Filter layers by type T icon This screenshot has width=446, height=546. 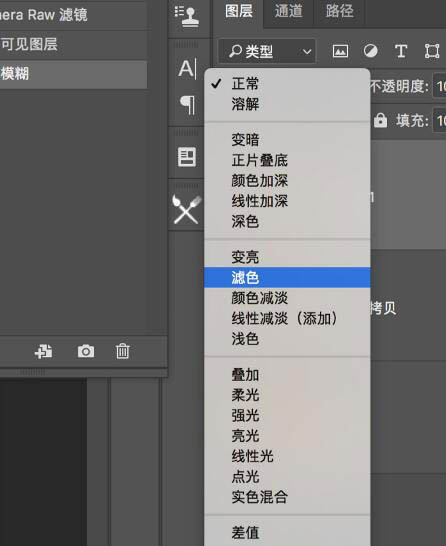401,52
